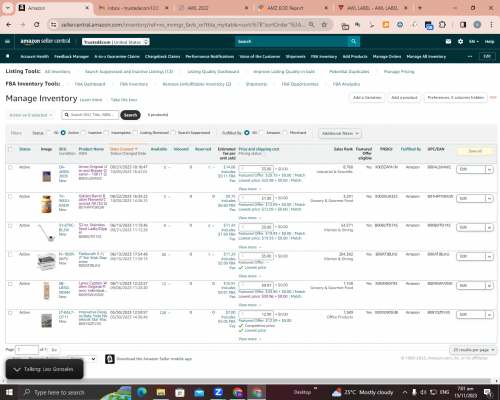Screen dimensions: 500x400
Task: Tick the select-all checkbox in the table header
Action: pyautogui.click(x=10, y=149)
